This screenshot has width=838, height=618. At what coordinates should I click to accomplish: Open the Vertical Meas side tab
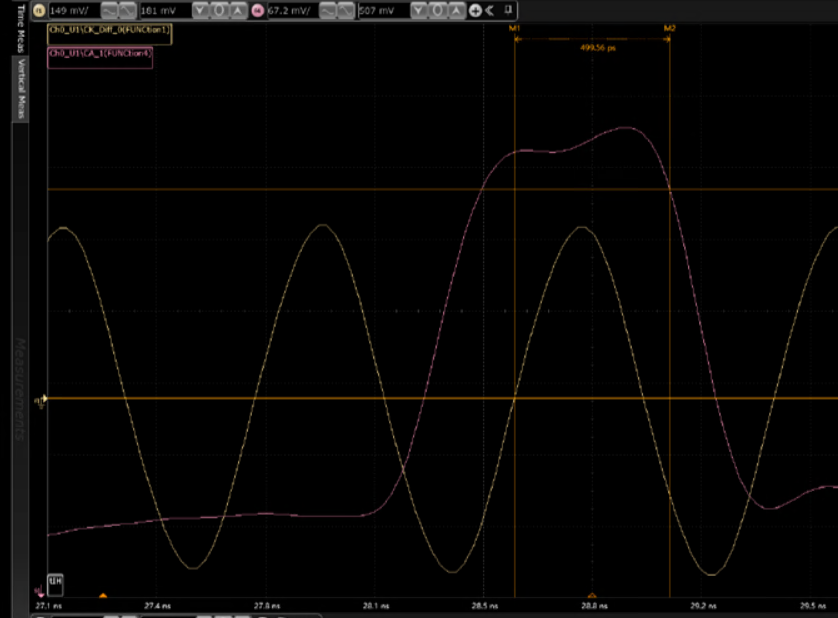[x=20, y=90]
